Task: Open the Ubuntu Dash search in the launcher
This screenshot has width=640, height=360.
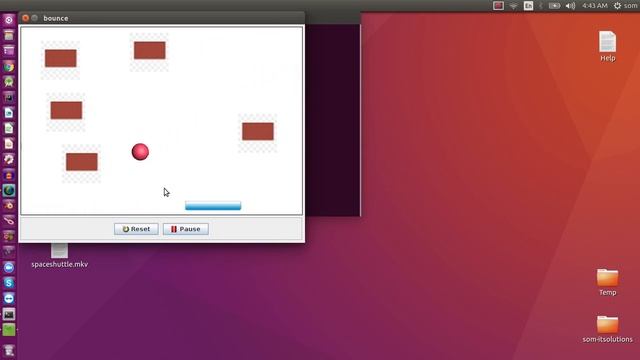Action: click(9, 20)
